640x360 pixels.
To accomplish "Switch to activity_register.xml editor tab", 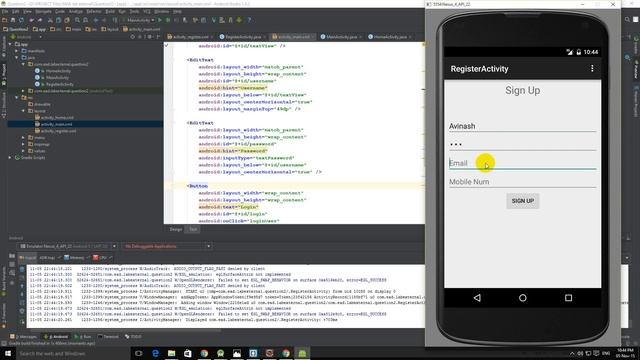I will point(189,37).
